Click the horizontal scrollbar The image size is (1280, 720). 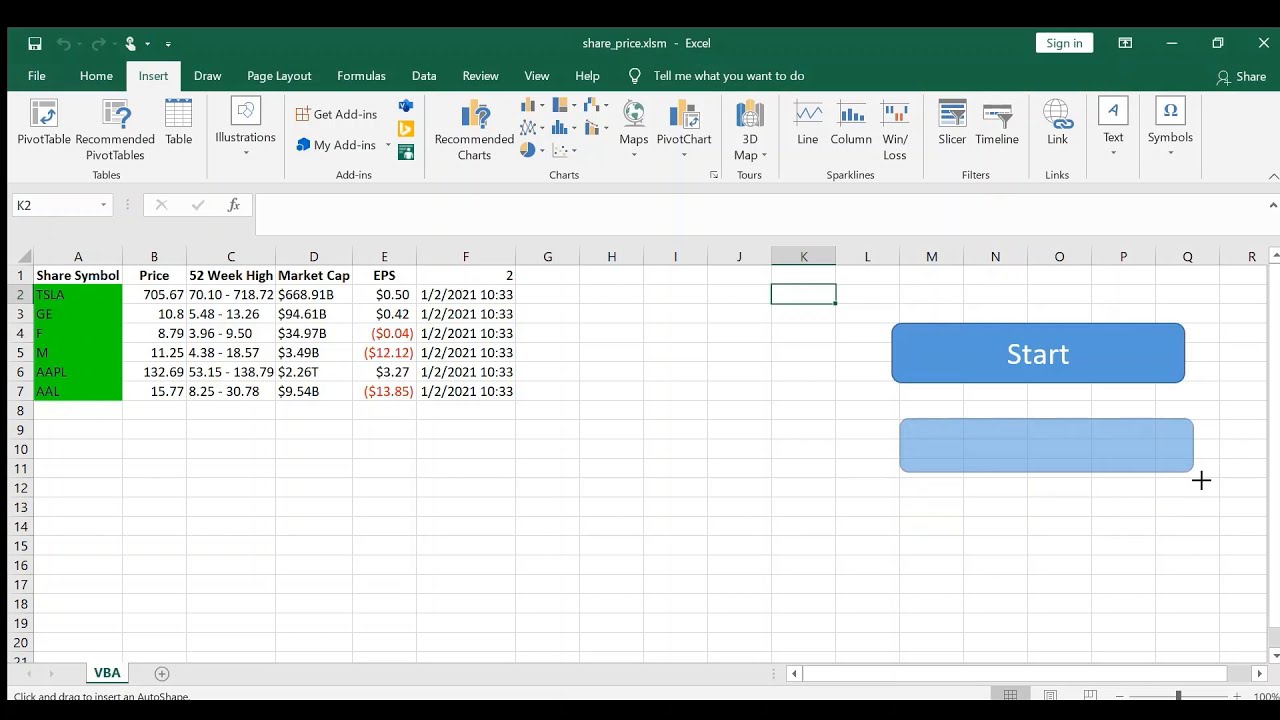[x=1014, y=674]
